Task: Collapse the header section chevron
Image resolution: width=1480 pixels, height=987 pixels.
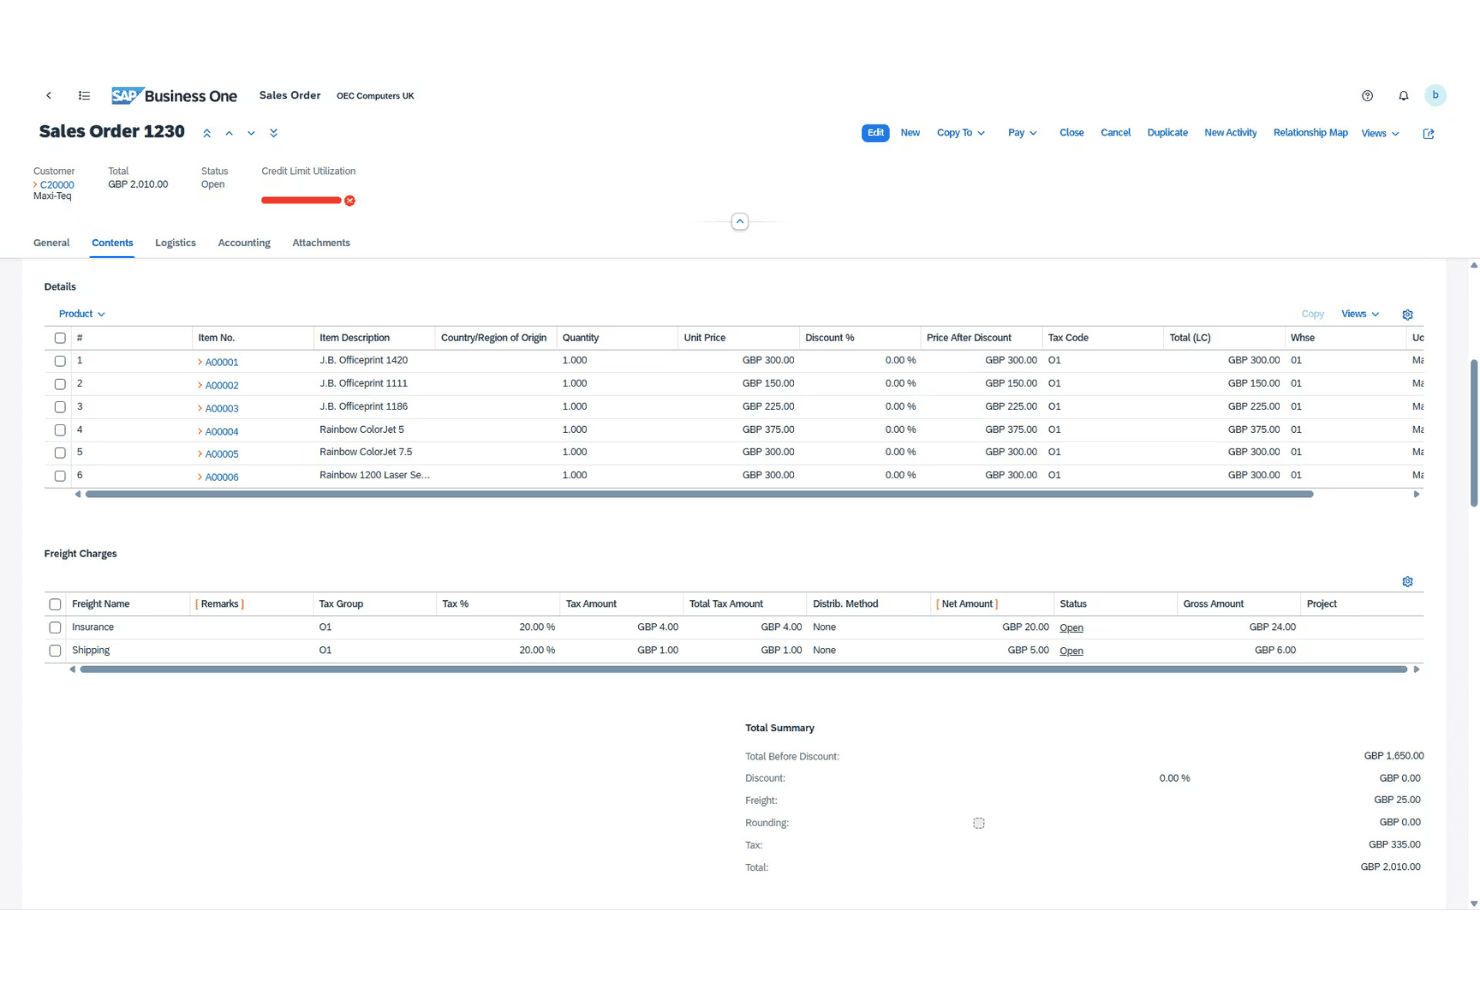Action: click(x=740, y=222)
